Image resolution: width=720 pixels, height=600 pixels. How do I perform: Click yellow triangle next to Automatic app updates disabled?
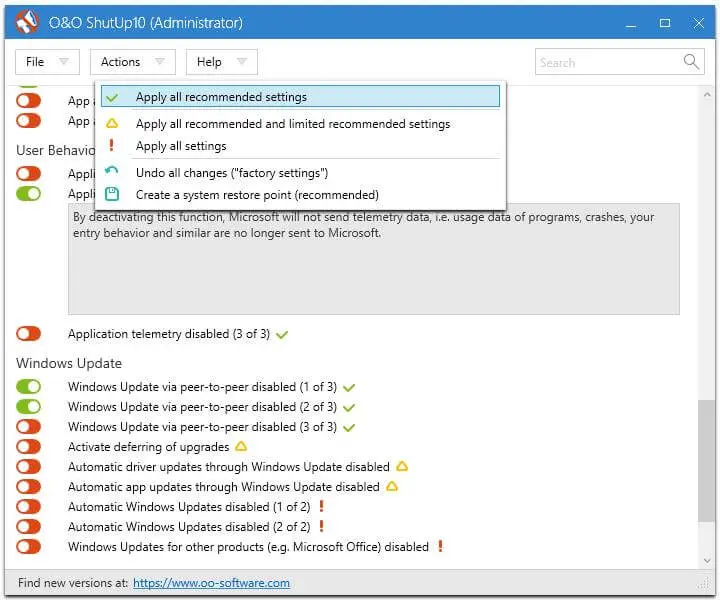click(392, 486)
